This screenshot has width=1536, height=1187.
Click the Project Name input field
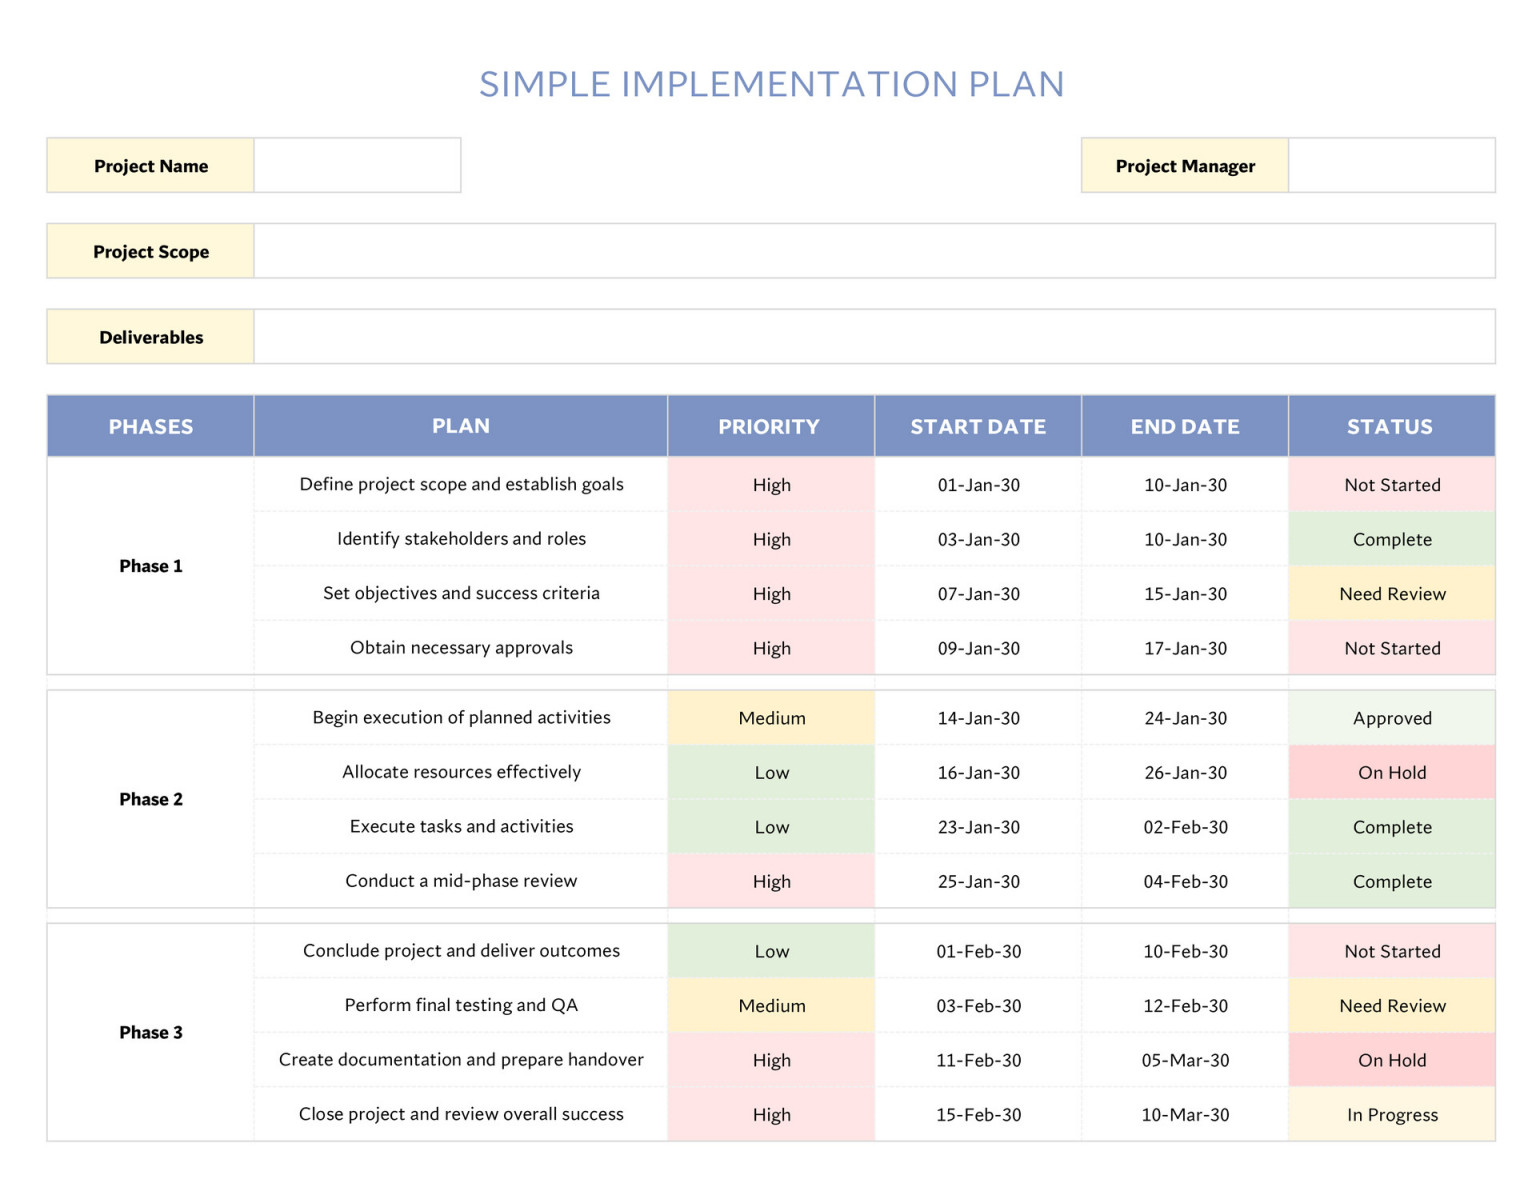[x=357, y=165]
